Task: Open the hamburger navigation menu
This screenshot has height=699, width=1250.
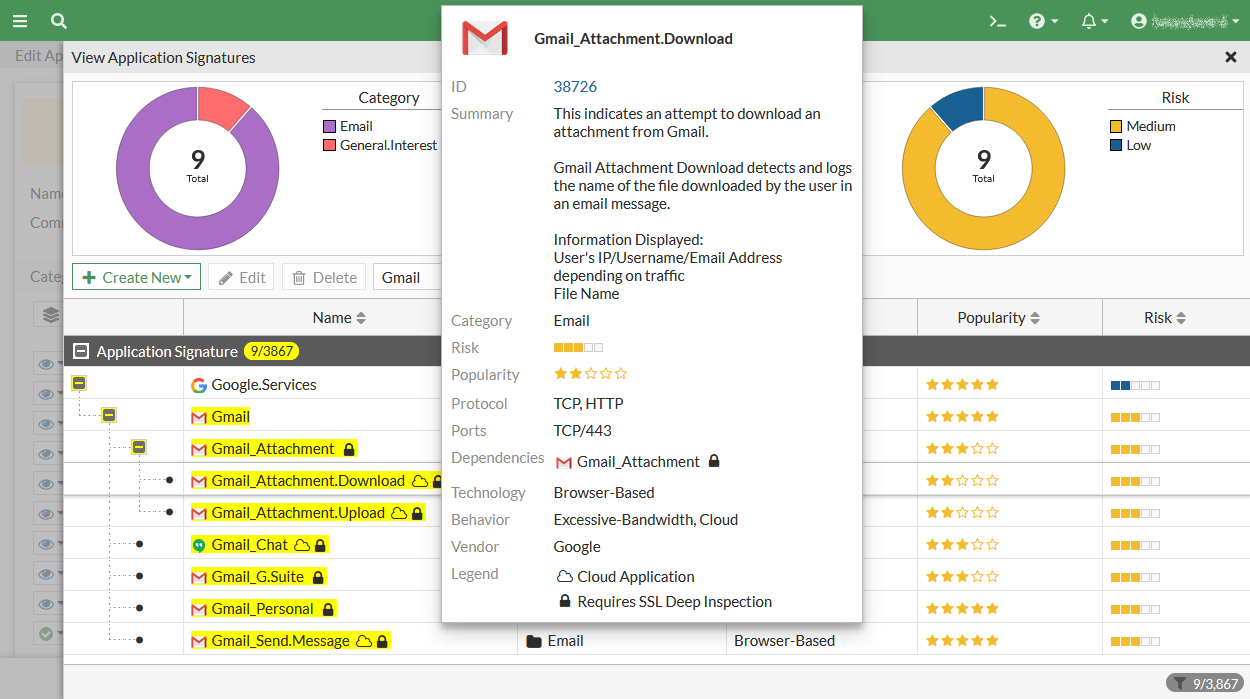Action: coord(20,21)
